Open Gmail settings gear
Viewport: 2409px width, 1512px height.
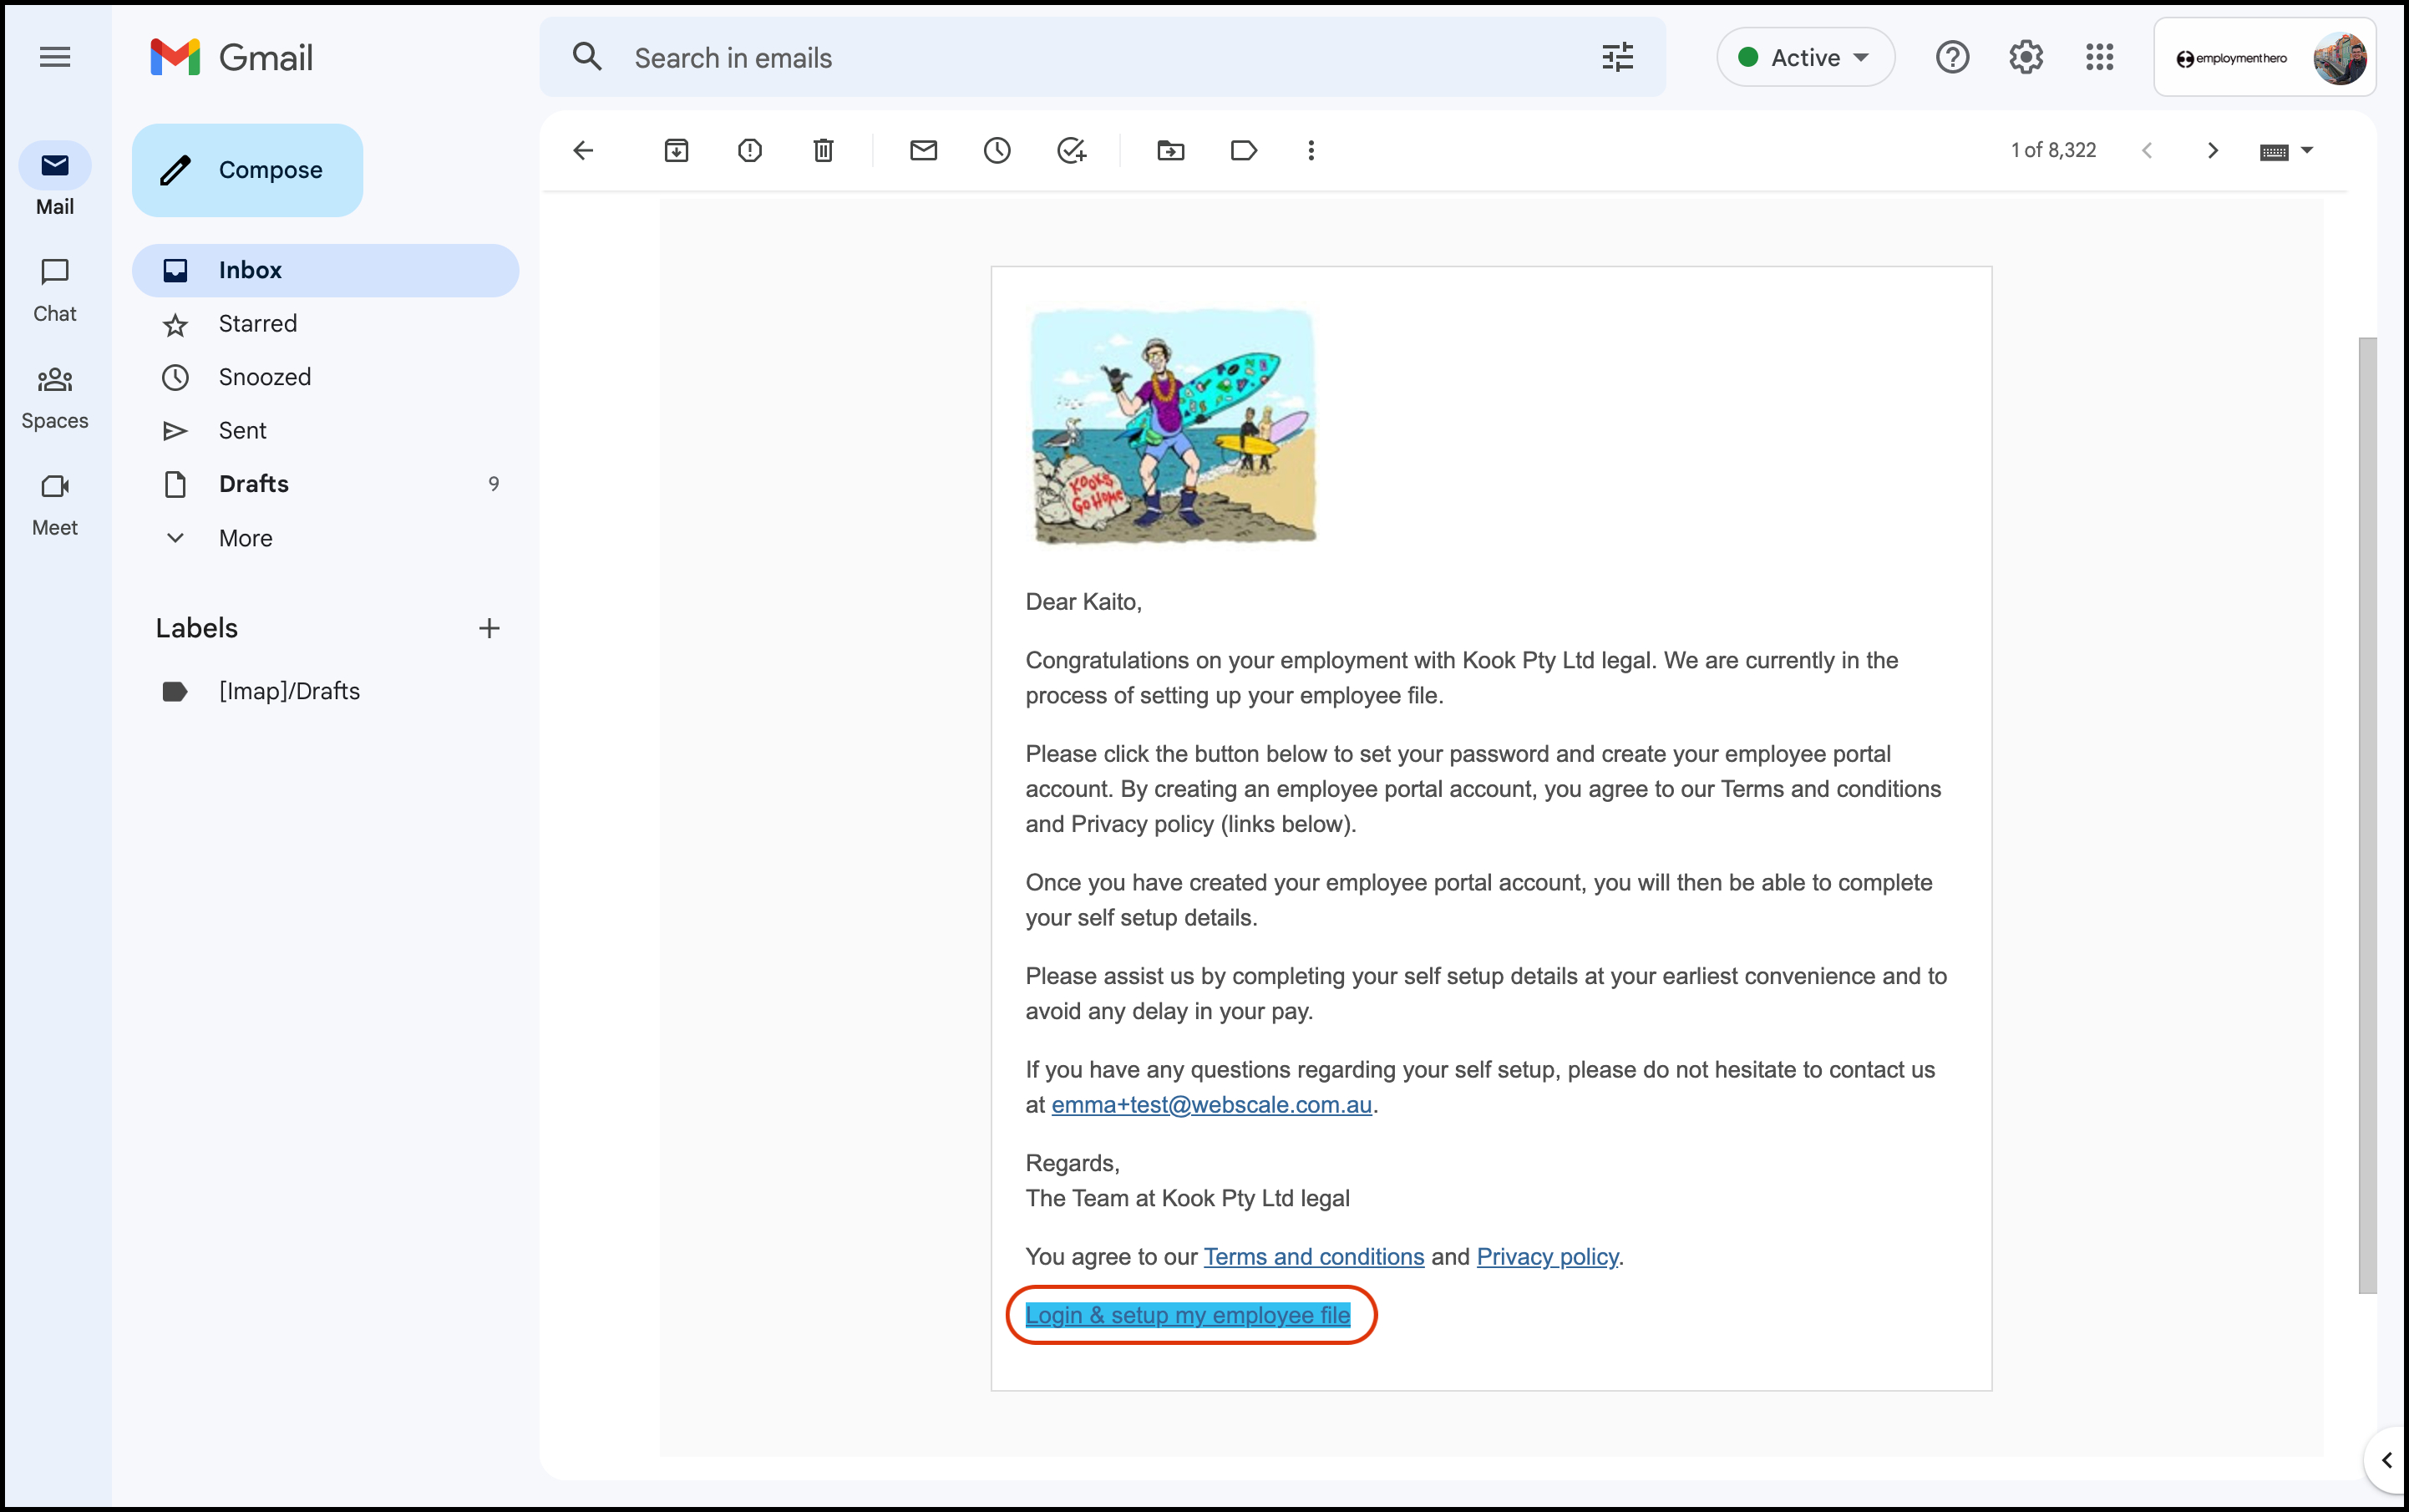[2025, 58]
